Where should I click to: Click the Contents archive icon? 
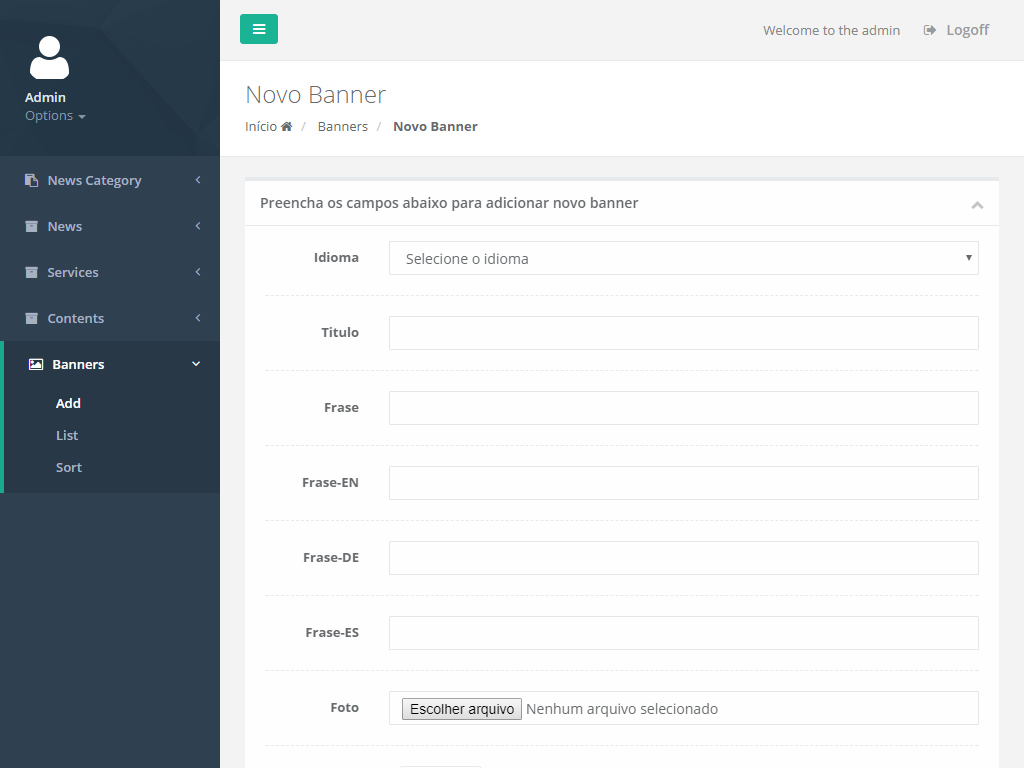coord(31,318)
